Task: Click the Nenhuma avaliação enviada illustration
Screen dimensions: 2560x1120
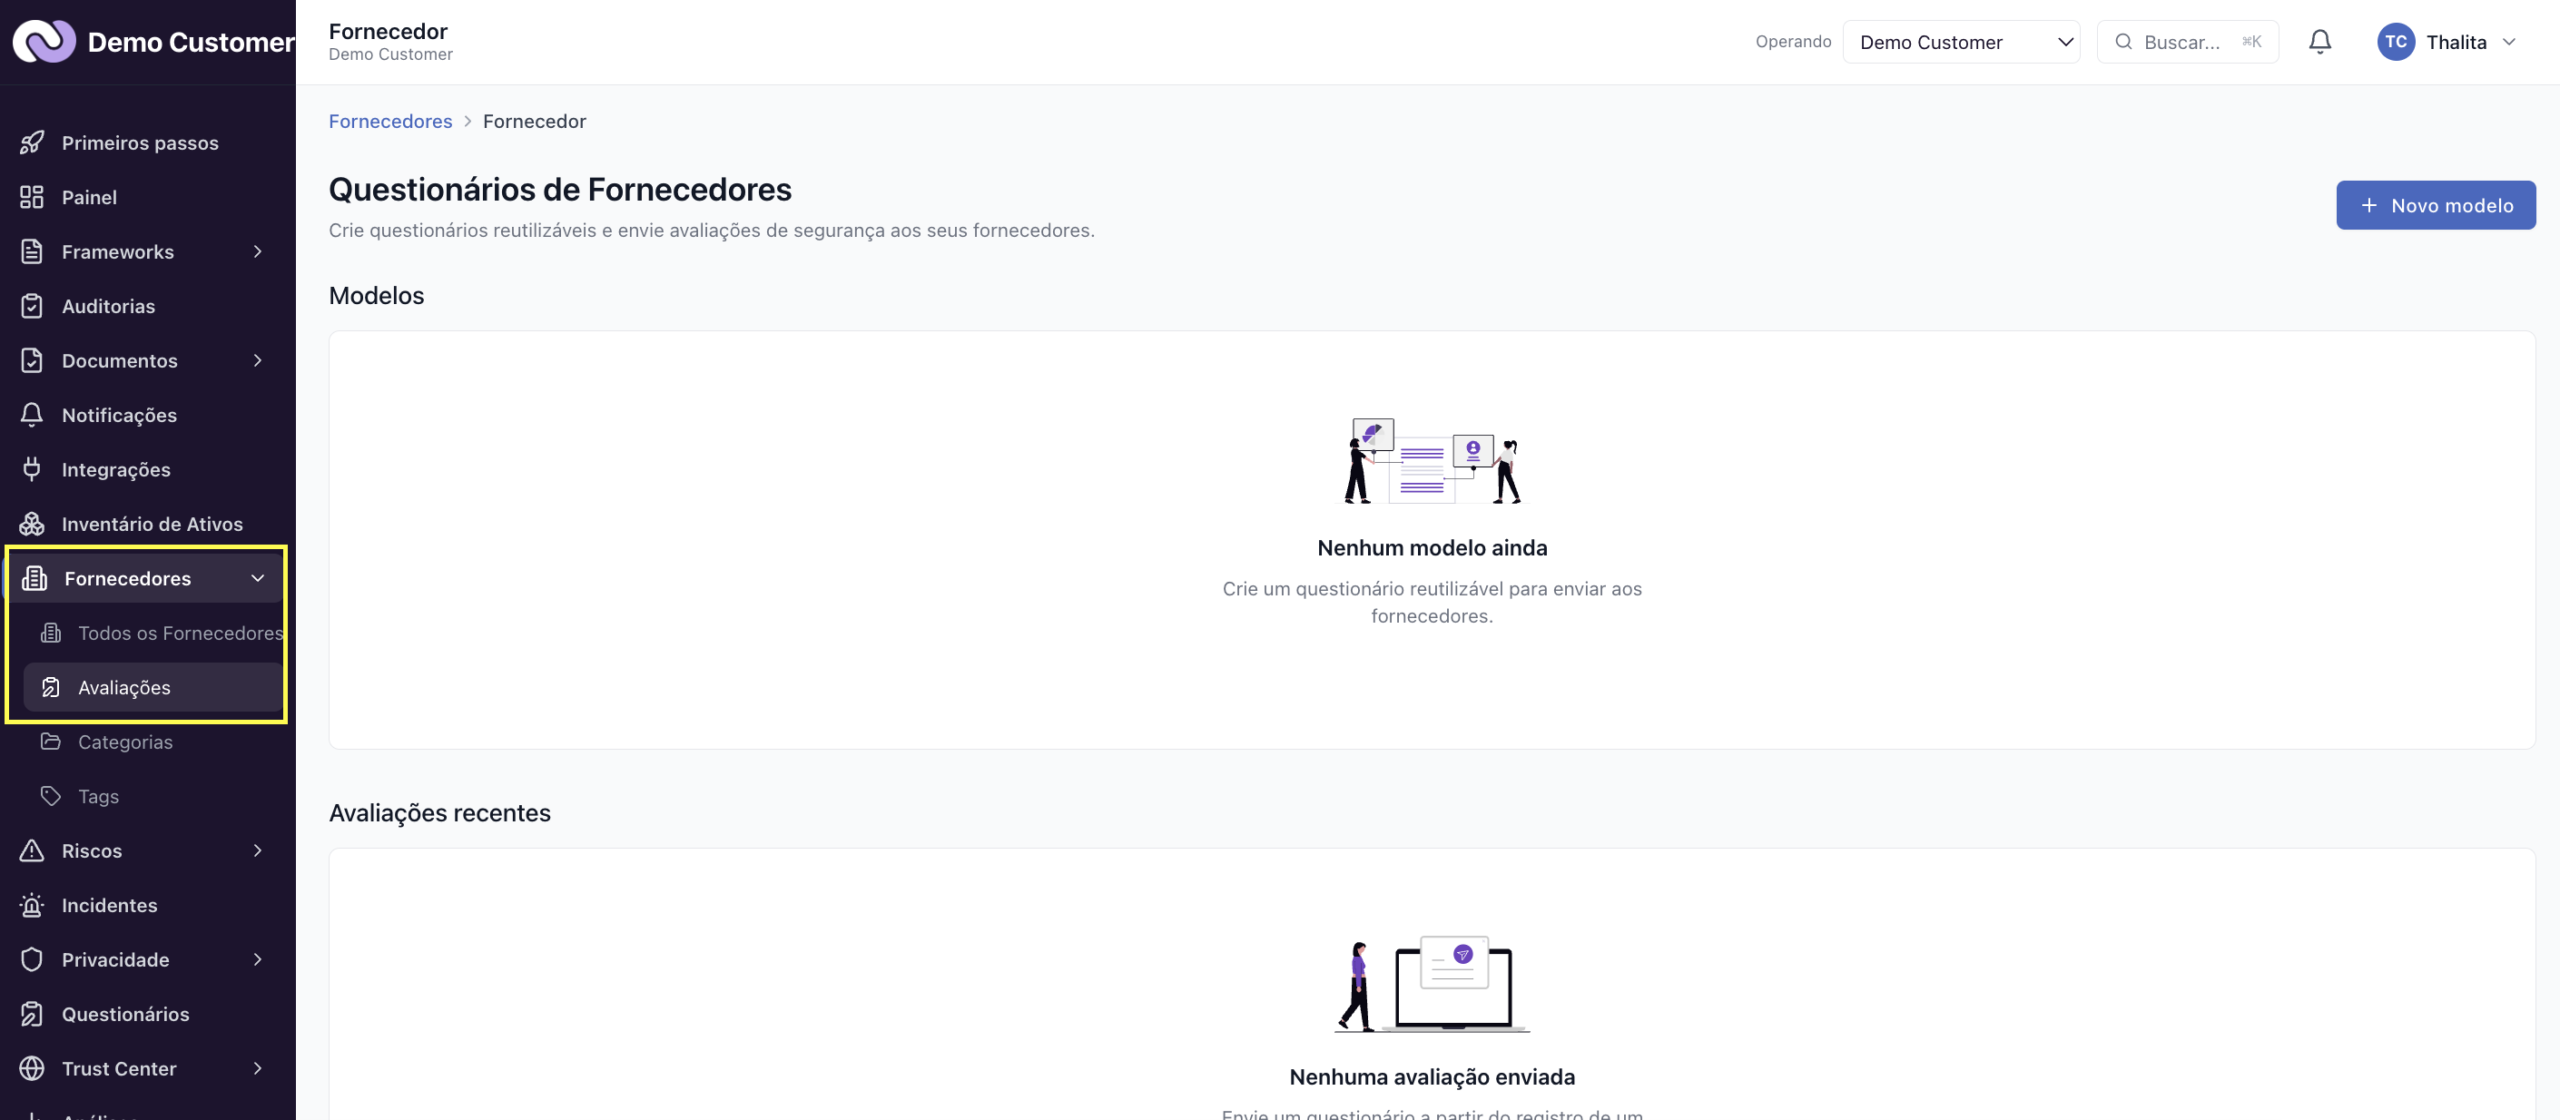Action: point(1432,985)
